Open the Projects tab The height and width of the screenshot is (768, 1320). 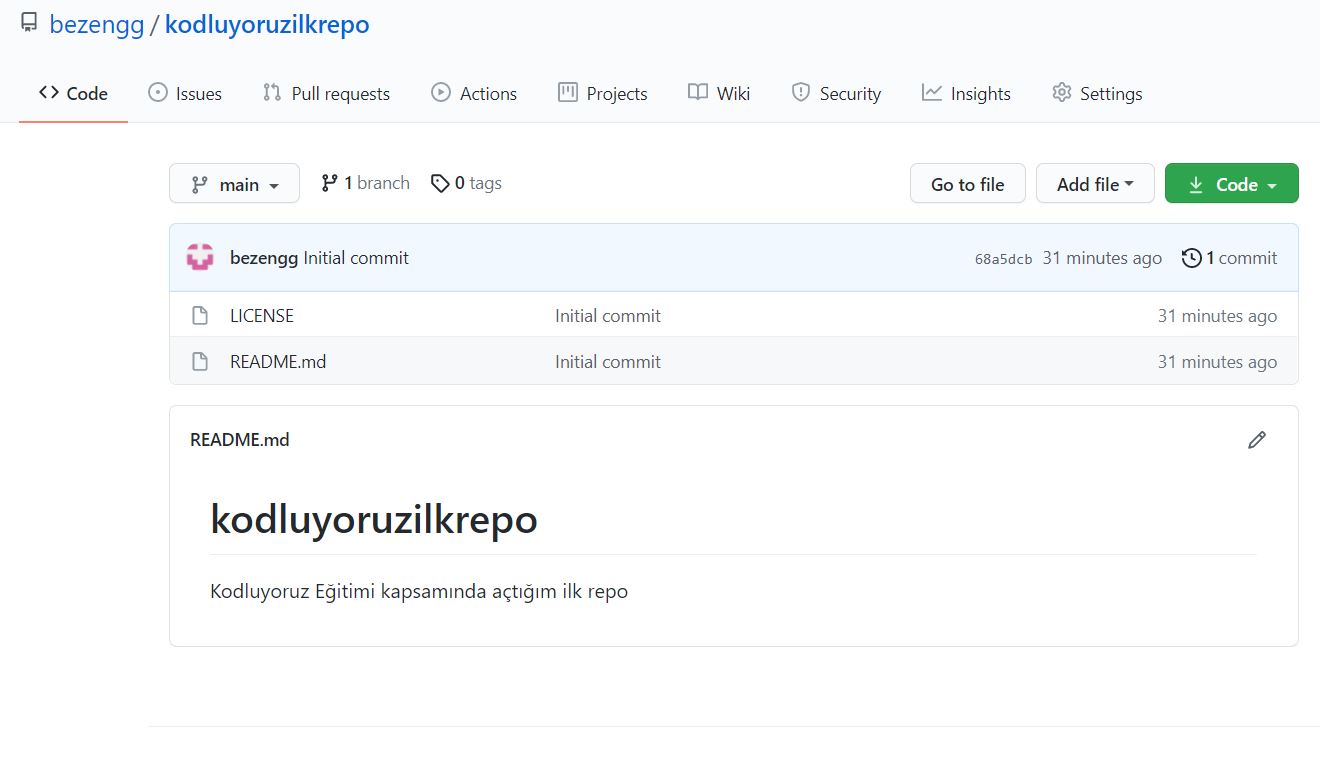pyautogui.click(x=603, y=94)
